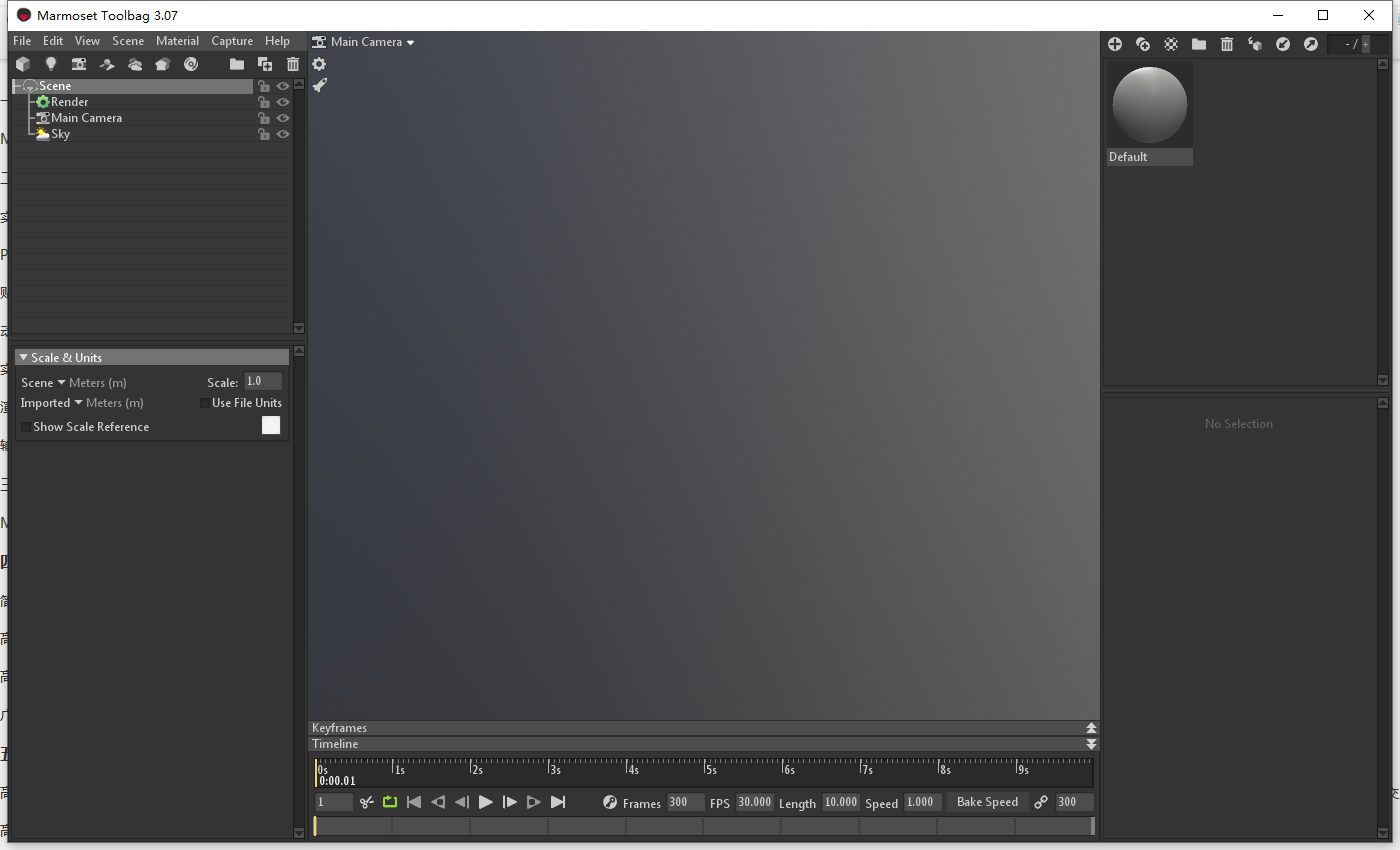This screenshot has height=850, width=1400.
Task: Open the Capture menu
Action: click(232, 41)
